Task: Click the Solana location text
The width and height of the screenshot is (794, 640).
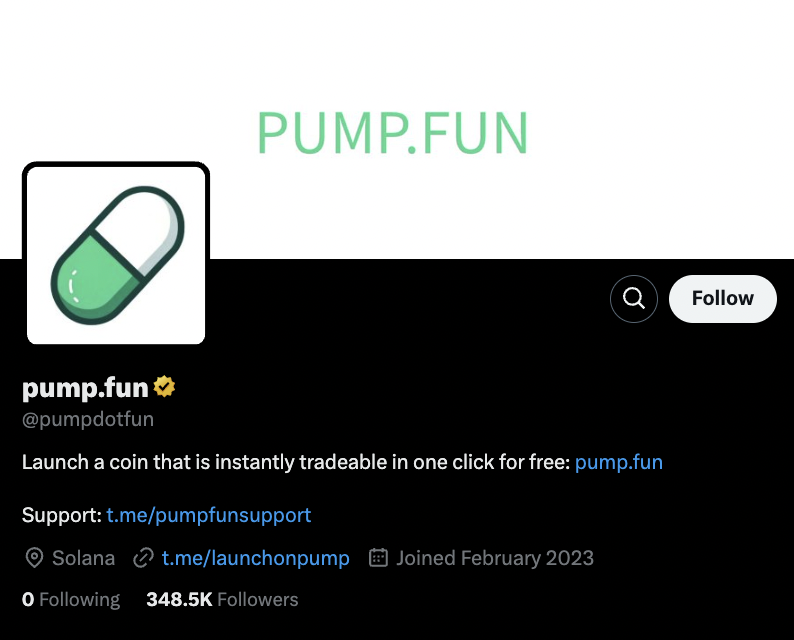Action: point(83,558)
